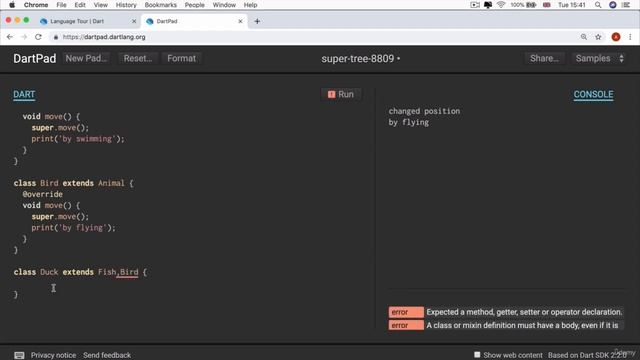Click the zoom magnifier in address bar

[584, 37]
